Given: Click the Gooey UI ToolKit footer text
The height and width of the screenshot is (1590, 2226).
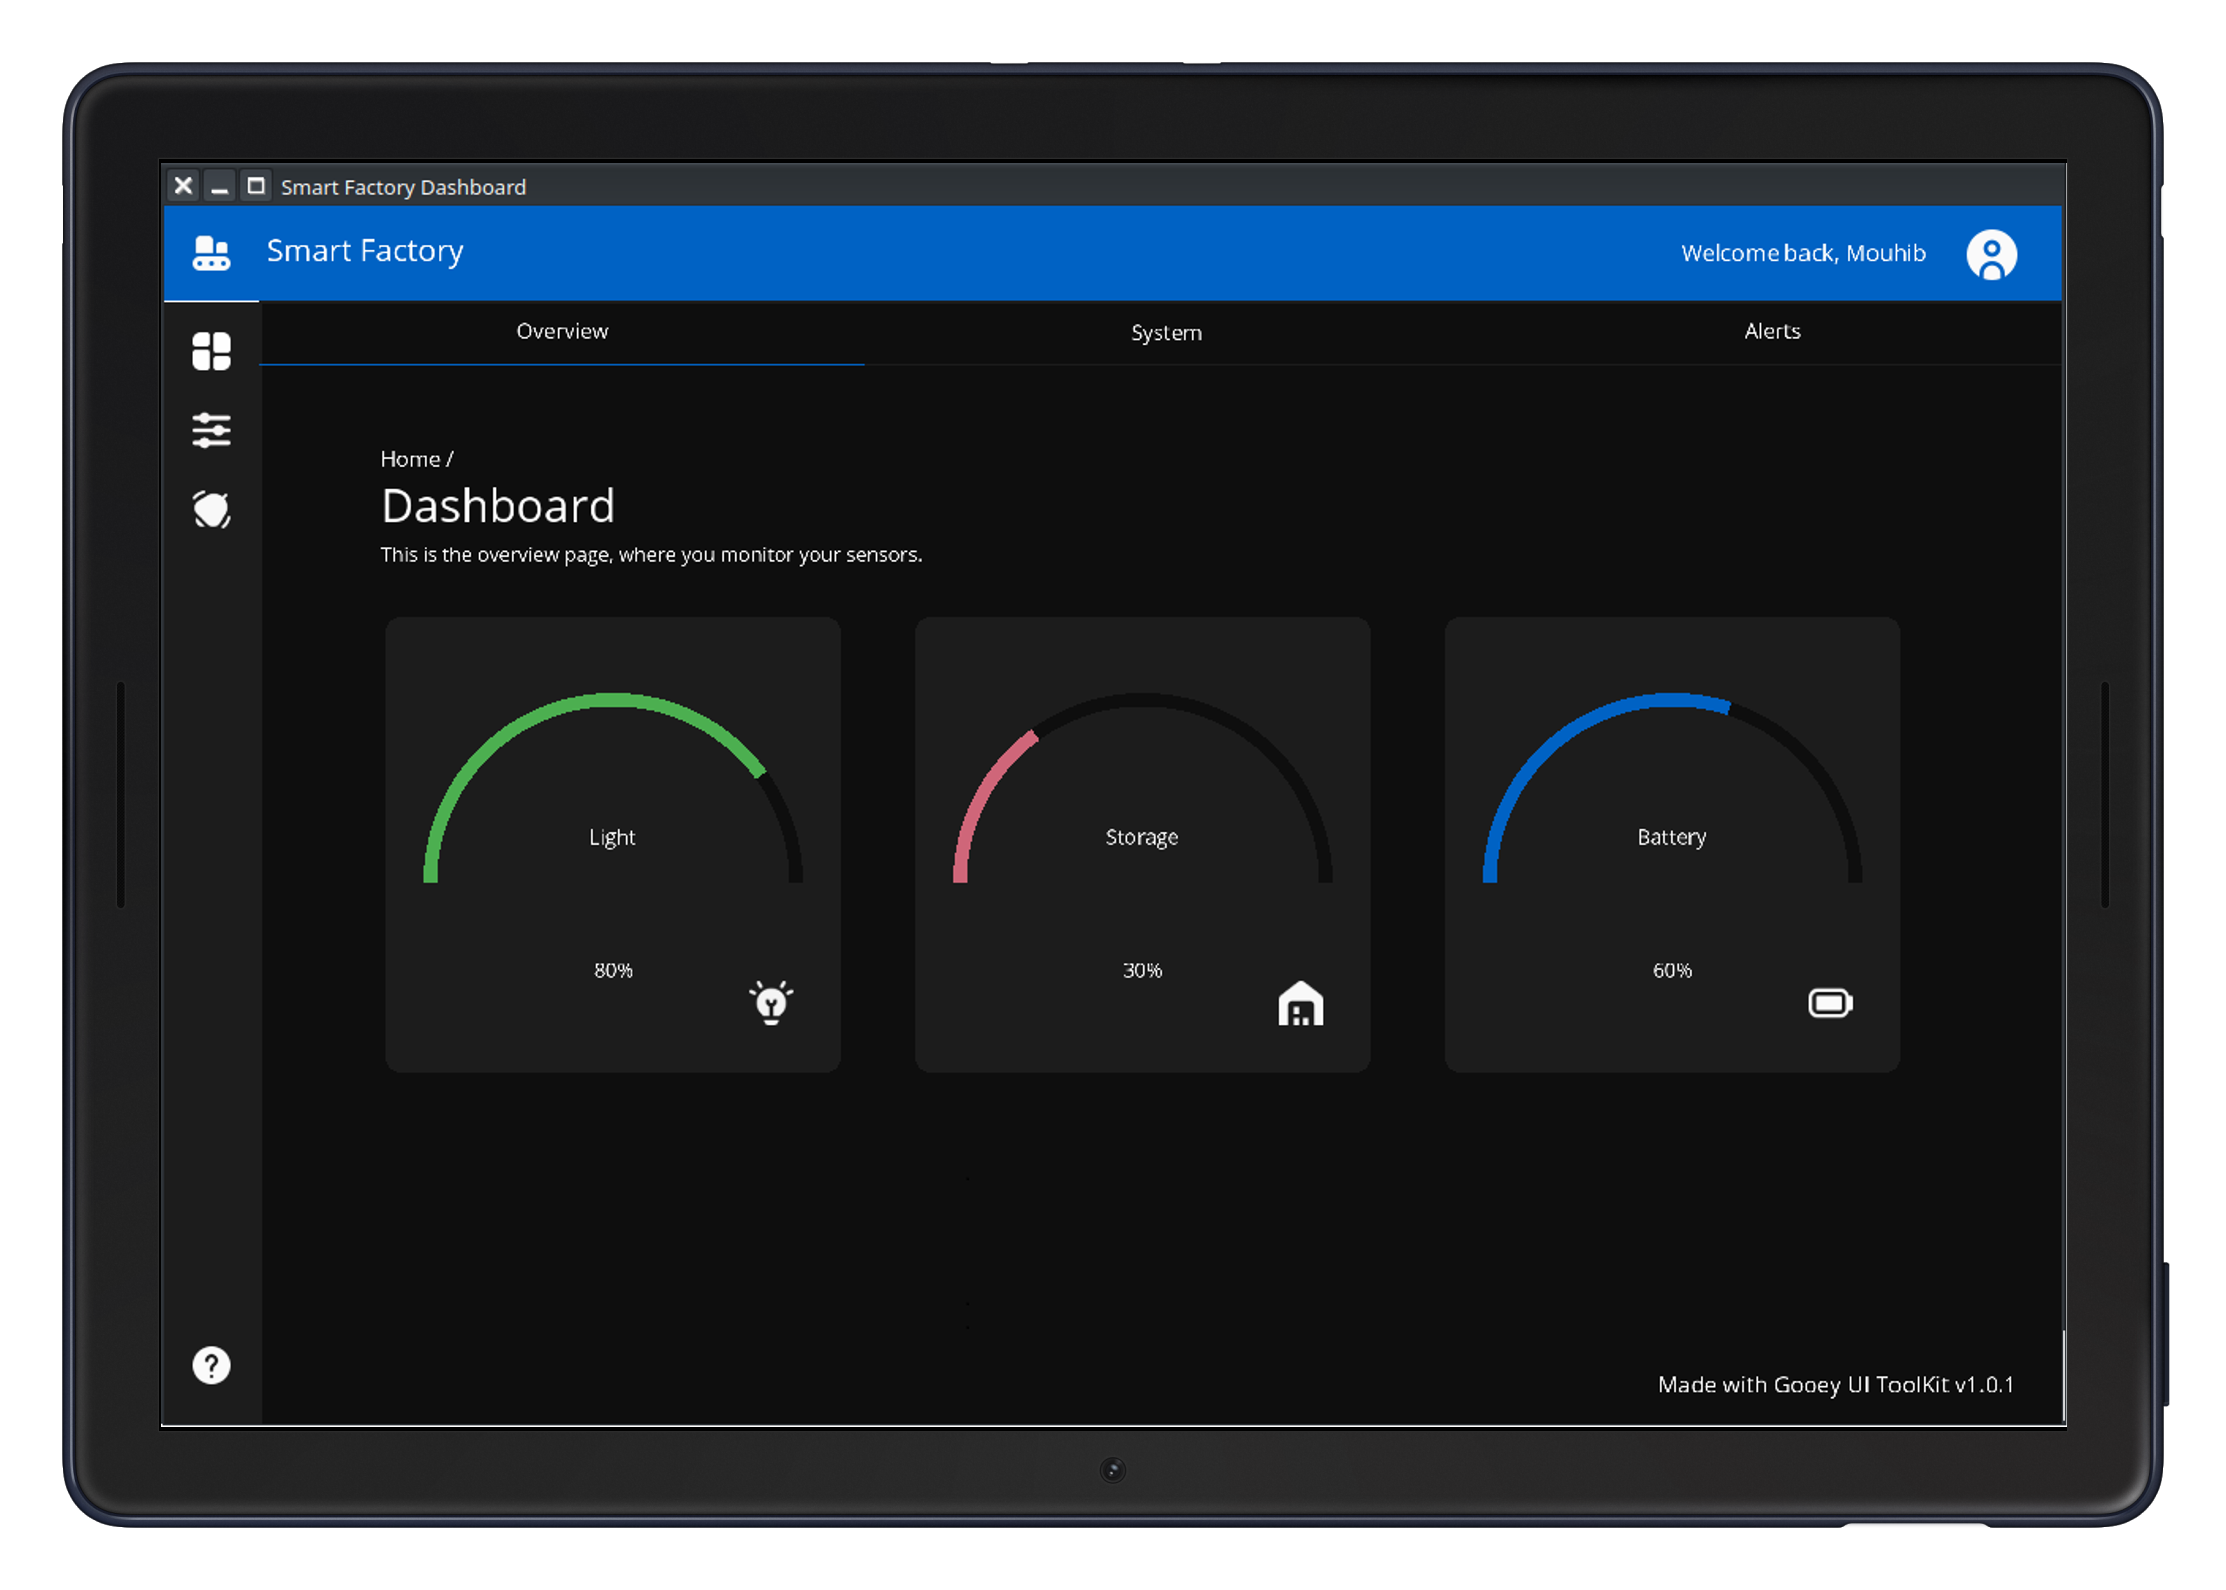Looking at the screenshot, I should click(x=1835, y=1385).
